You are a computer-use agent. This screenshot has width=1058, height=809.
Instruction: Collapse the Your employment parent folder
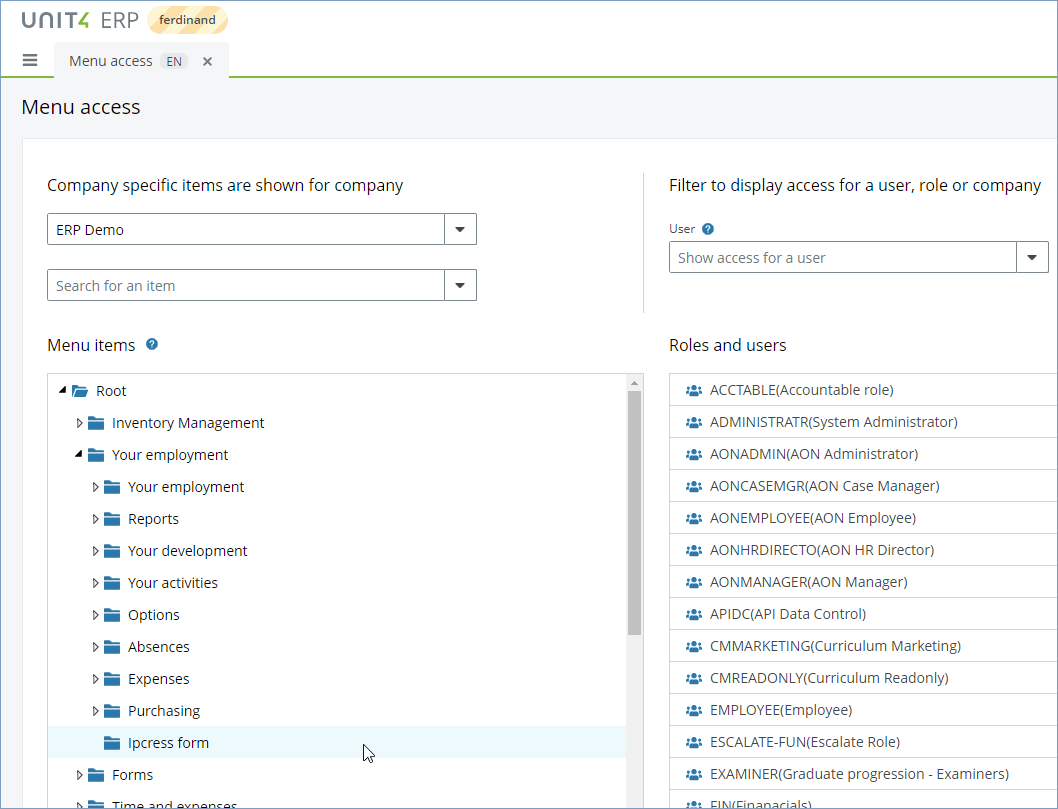[80, 455]
